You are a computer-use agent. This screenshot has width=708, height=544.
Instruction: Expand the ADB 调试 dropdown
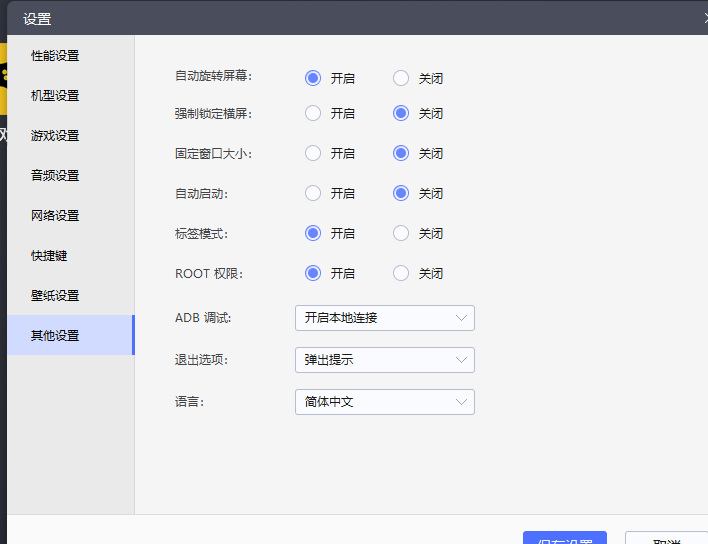pos(384,318)
